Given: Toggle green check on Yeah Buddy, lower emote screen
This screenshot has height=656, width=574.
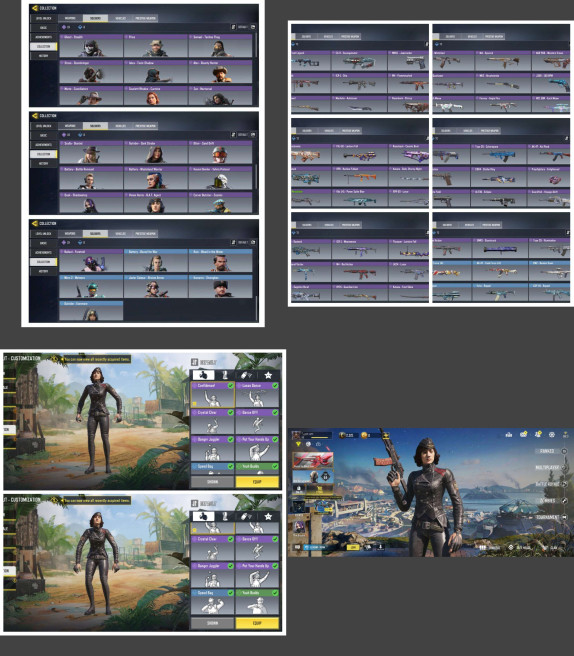Looking at the screenshot, I should pyautogui.click(x=275, y=593).
